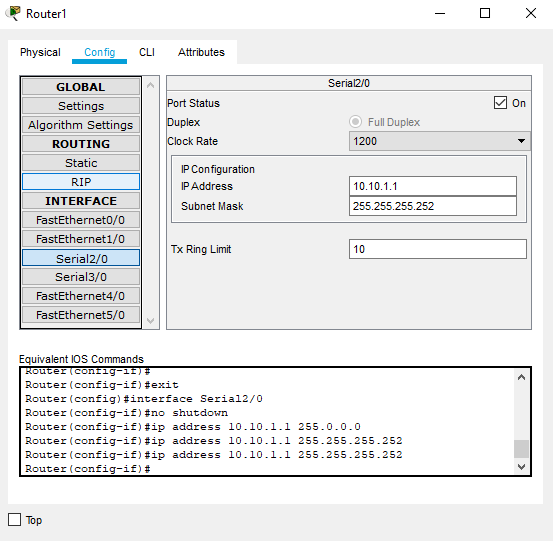This screenshot has height=541, width=553.
Task: Click the 'Duplex' label
Action: coord(184,122)
